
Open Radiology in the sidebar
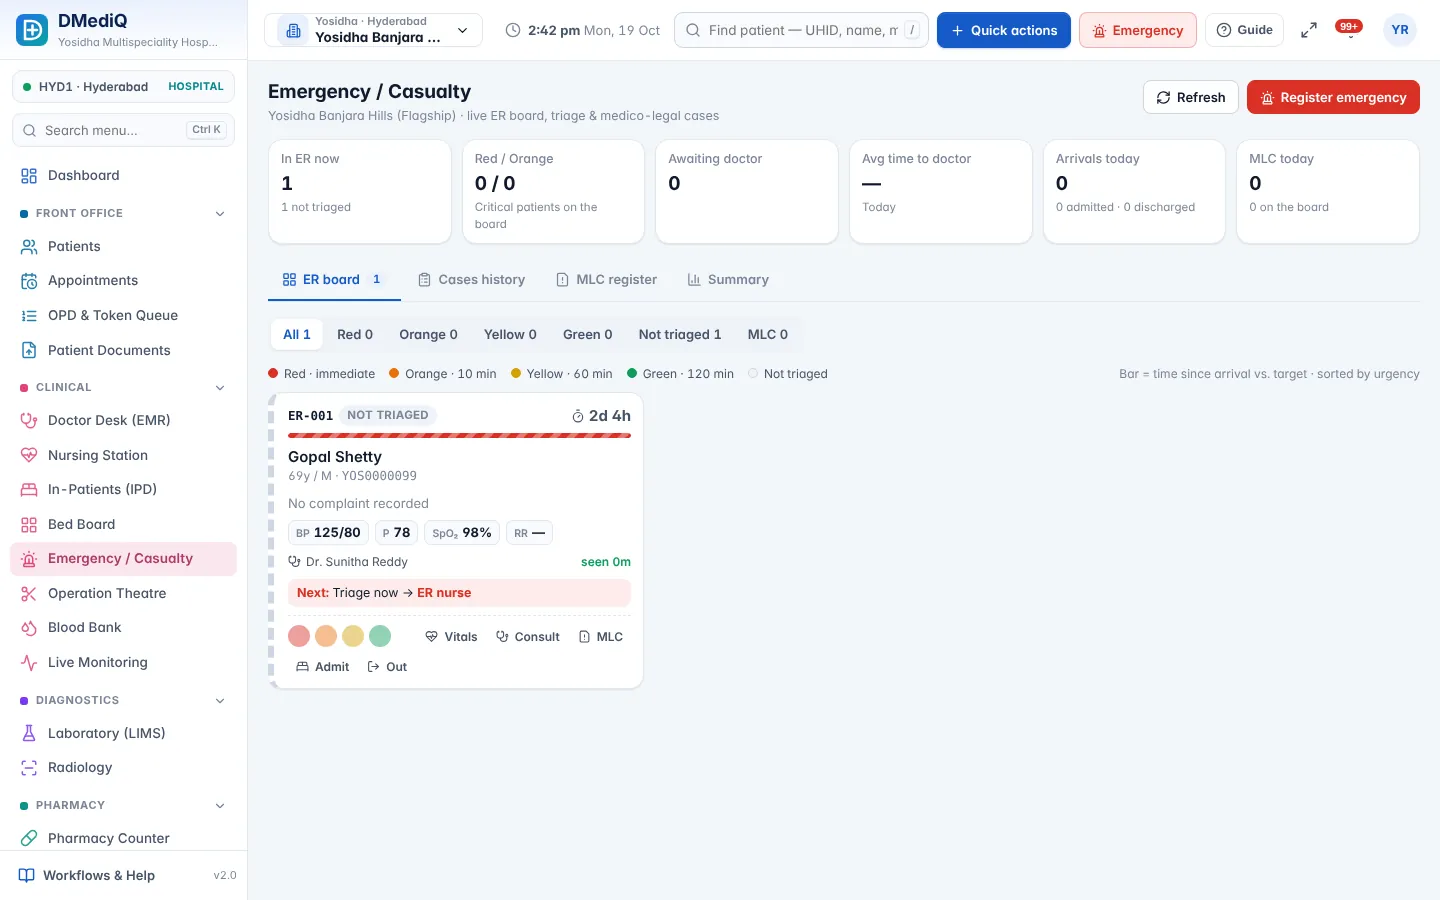tap(123, 767)
